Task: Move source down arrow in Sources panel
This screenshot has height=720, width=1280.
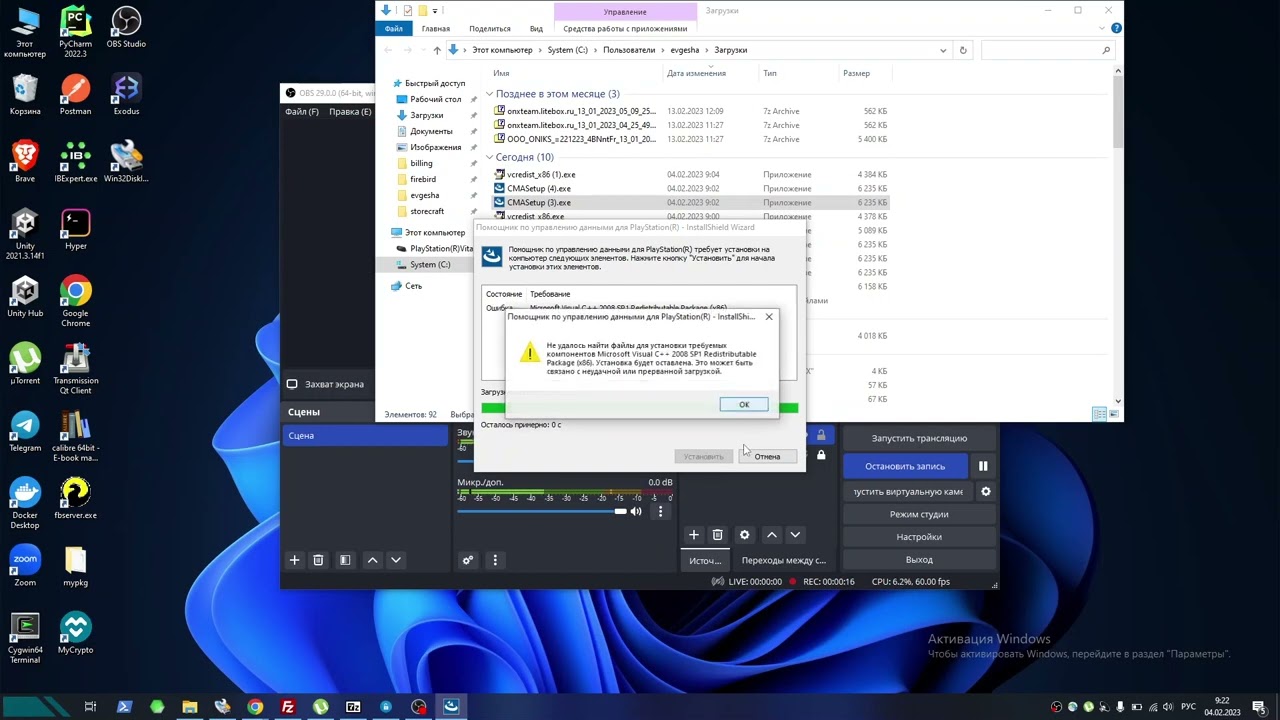Action: pos(795,535)
